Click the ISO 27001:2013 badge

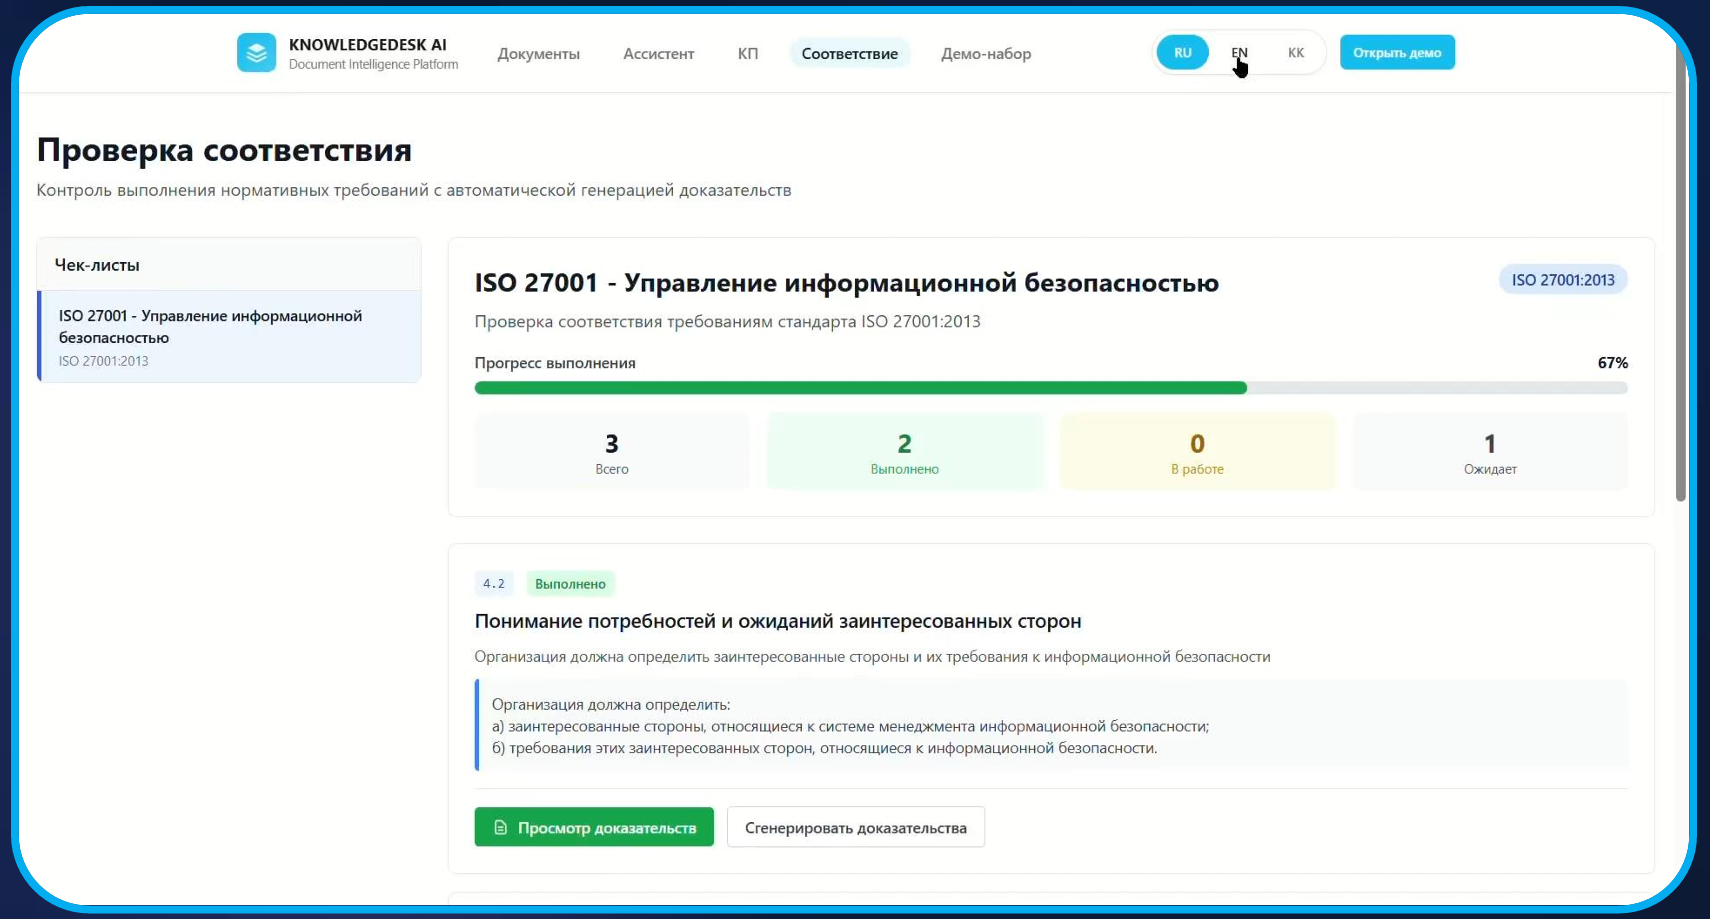click(1563, 280)
